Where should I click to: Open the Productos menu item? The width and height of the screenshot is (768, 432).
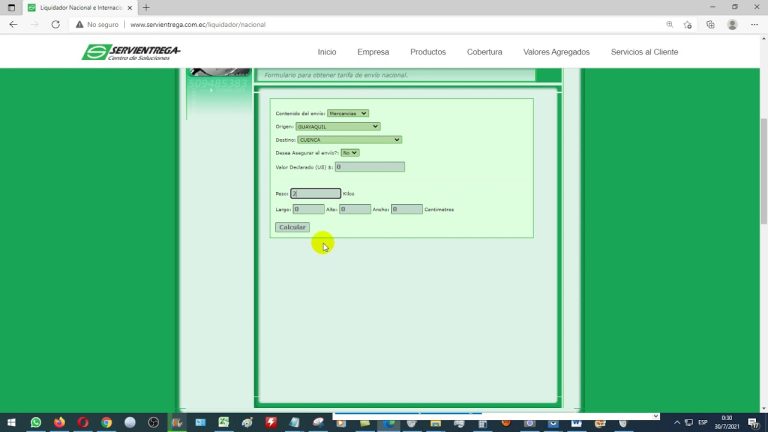[428, 52]
